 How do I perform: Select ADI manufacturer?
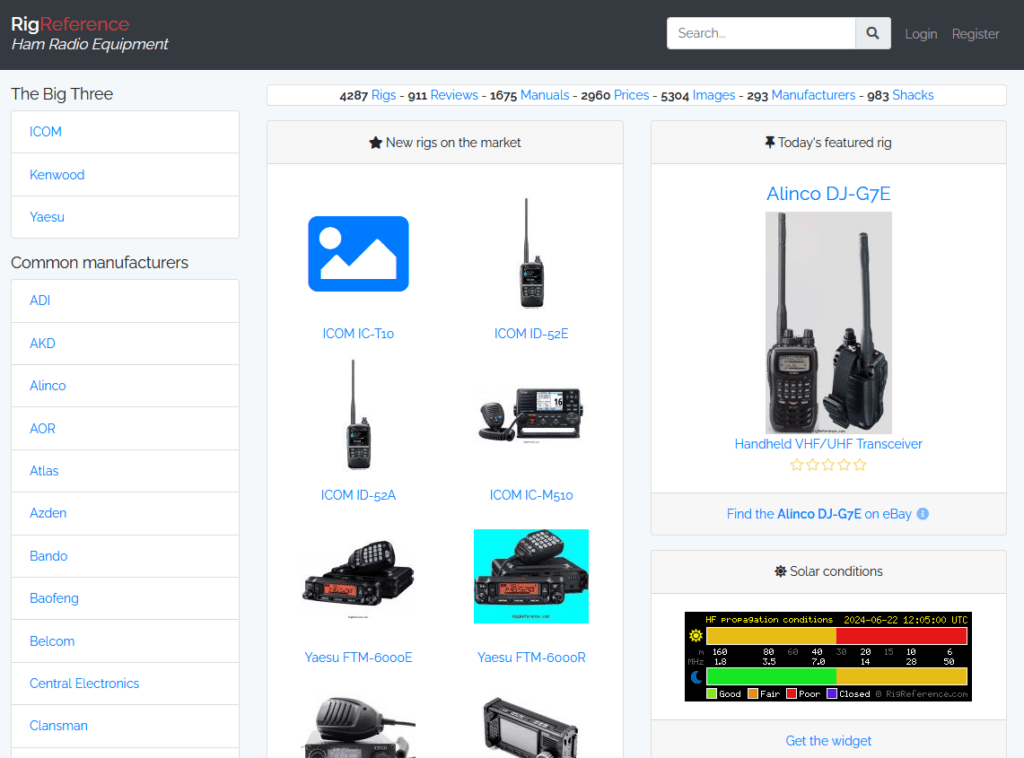[x=125, y=300]
